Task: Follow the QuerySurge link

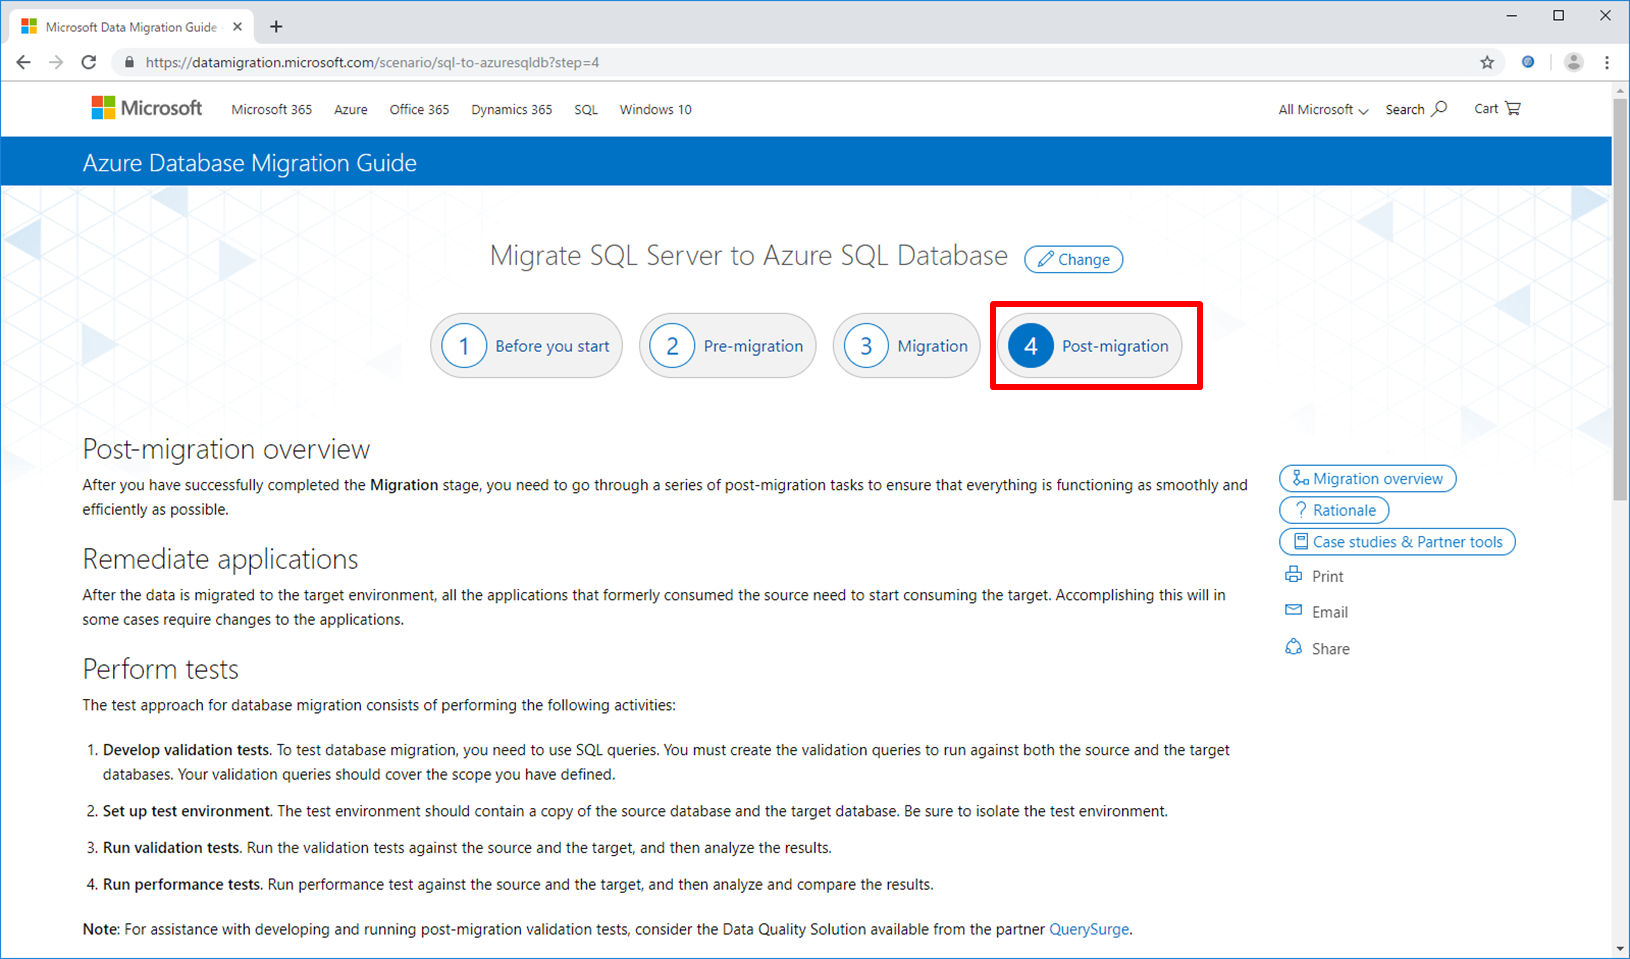Action: tap(1089, 929)
